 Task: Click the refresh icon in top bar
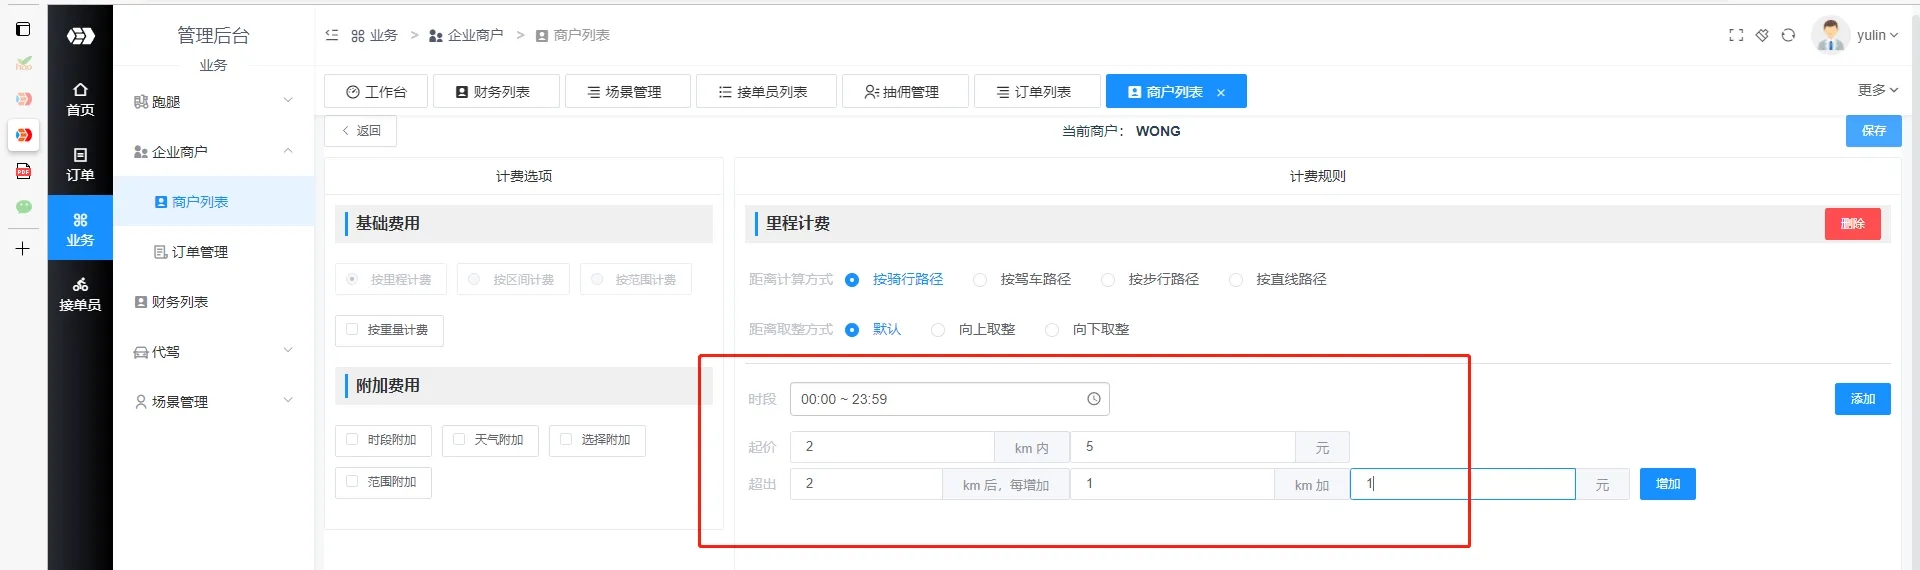point(1788,35)
